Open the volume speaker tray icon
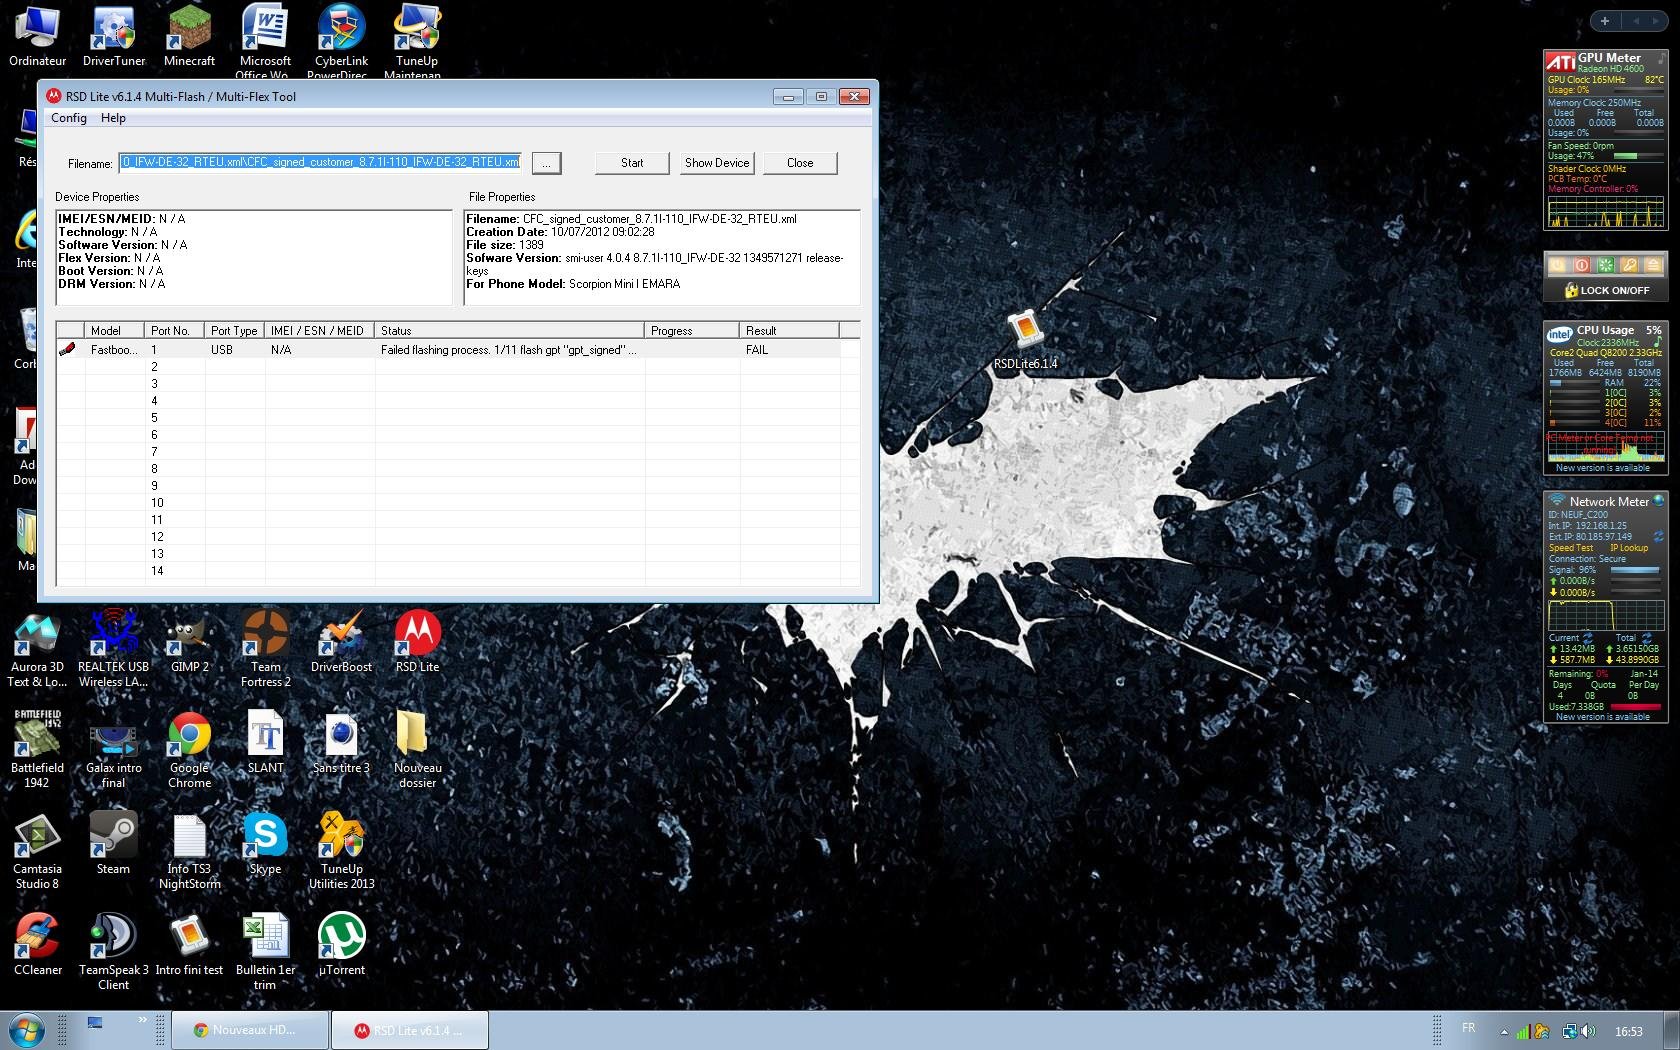This screenshot has height=1050, width=1680. pyautogui.click(x=1589, y=1031)
